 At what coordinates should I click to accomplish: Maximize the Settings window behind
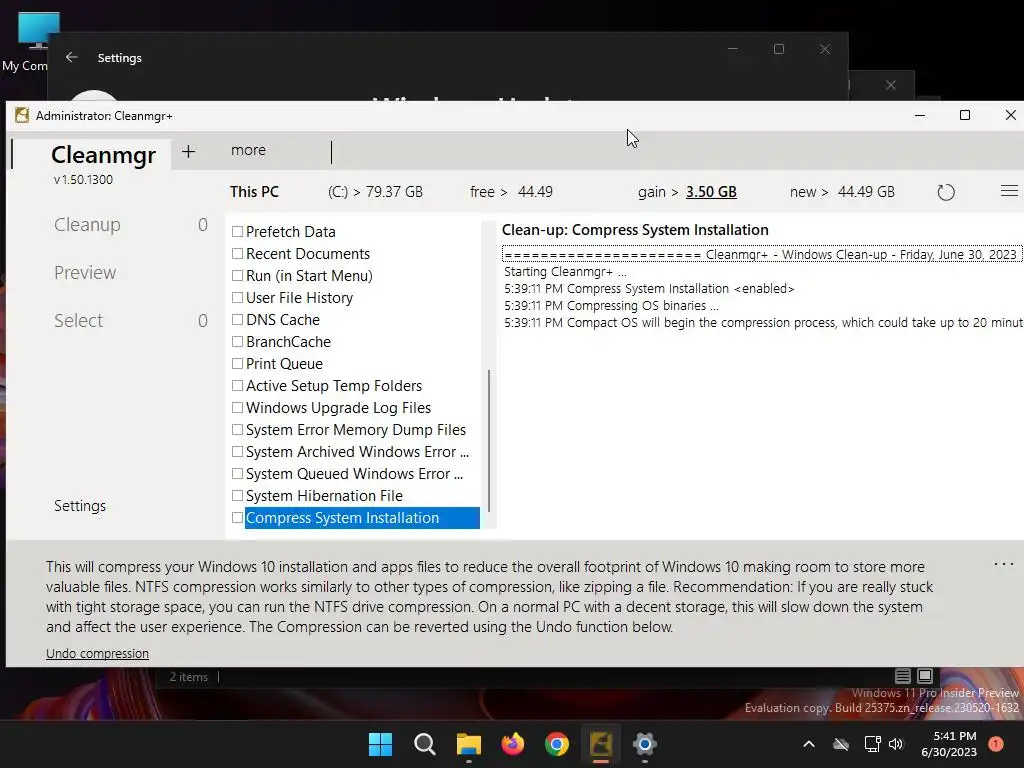778,49
